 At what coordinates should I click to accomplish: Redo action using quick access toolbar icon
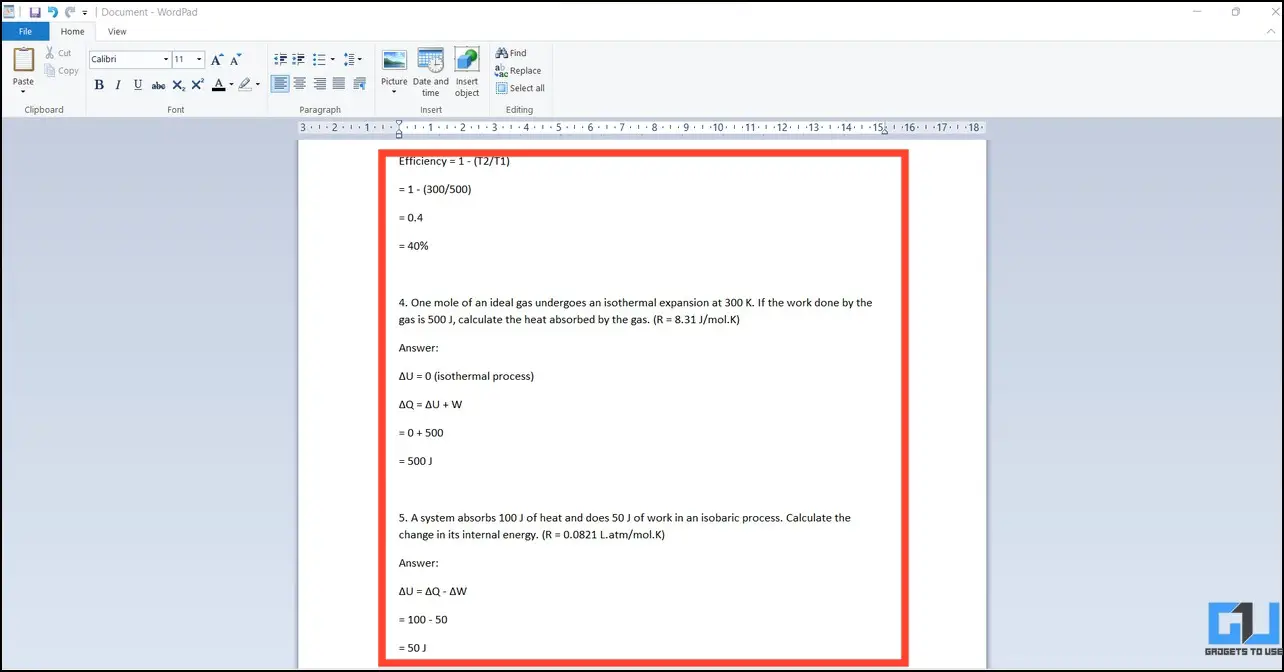point(70,12)
